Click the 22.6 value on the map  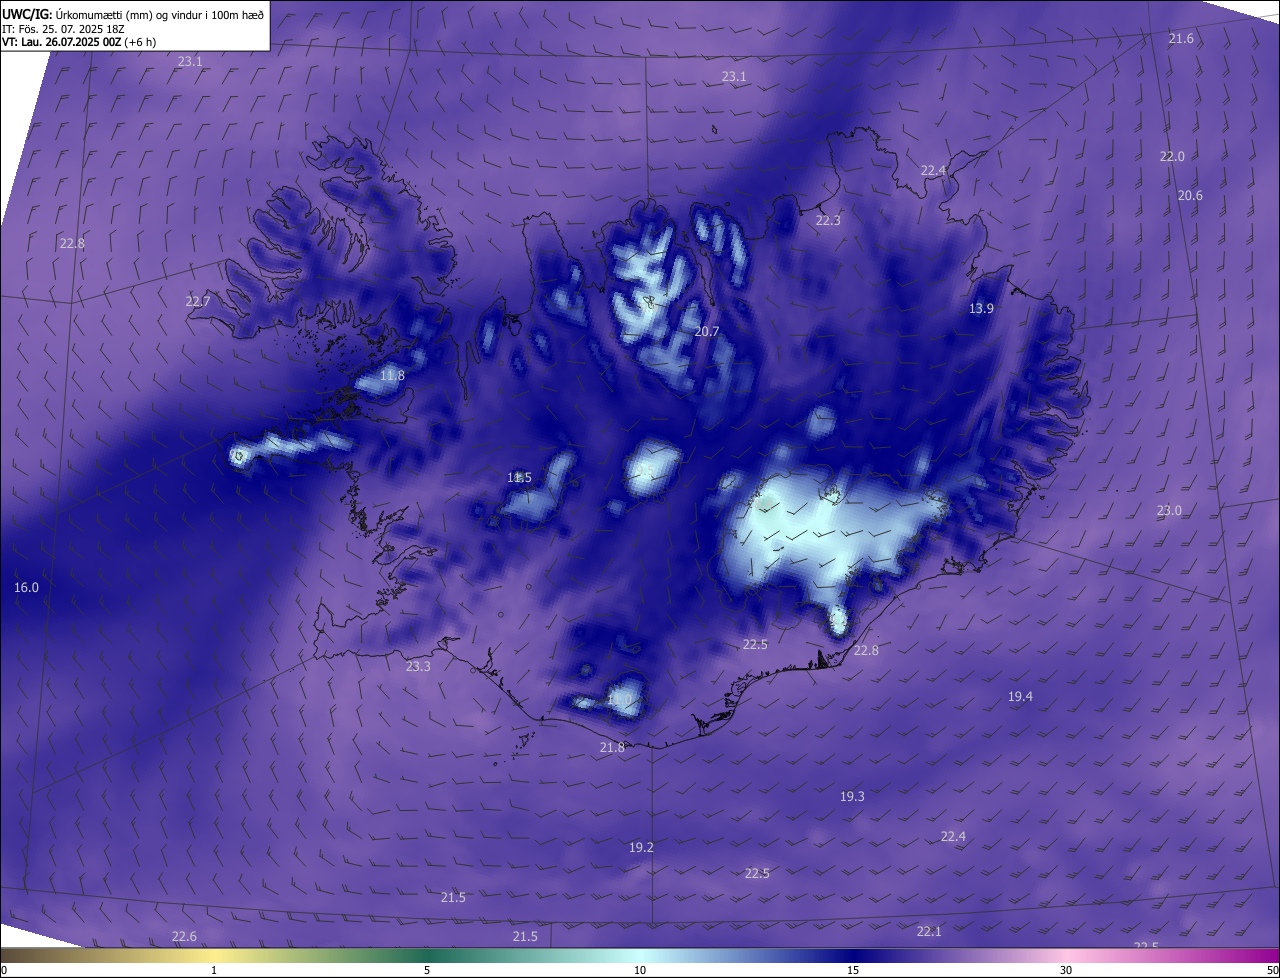pos(184,936)
